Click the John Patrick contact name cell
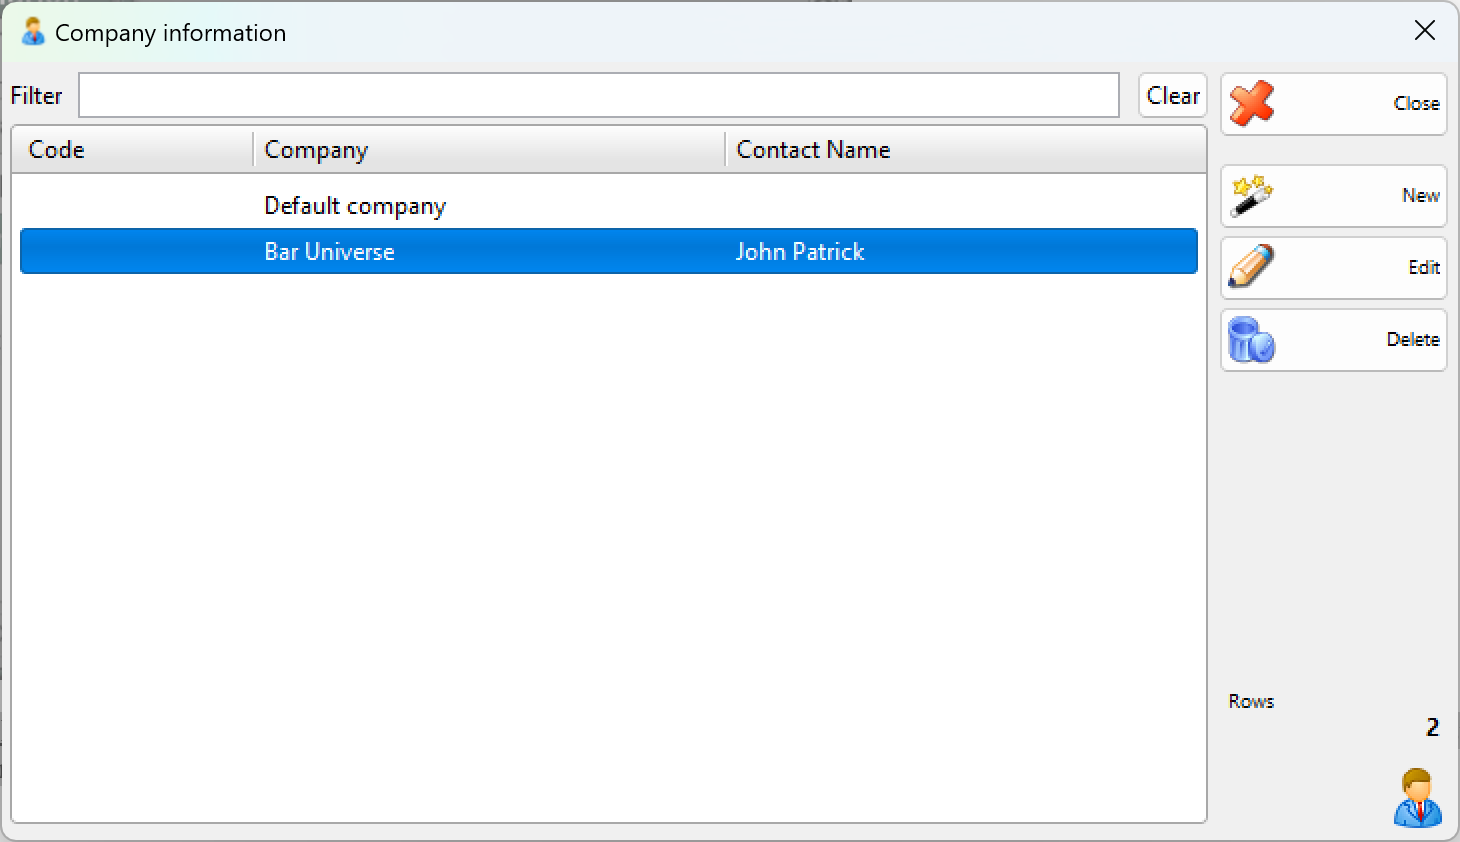The image size is (1460, 842). pyautogui.click(x=800, y=251)
